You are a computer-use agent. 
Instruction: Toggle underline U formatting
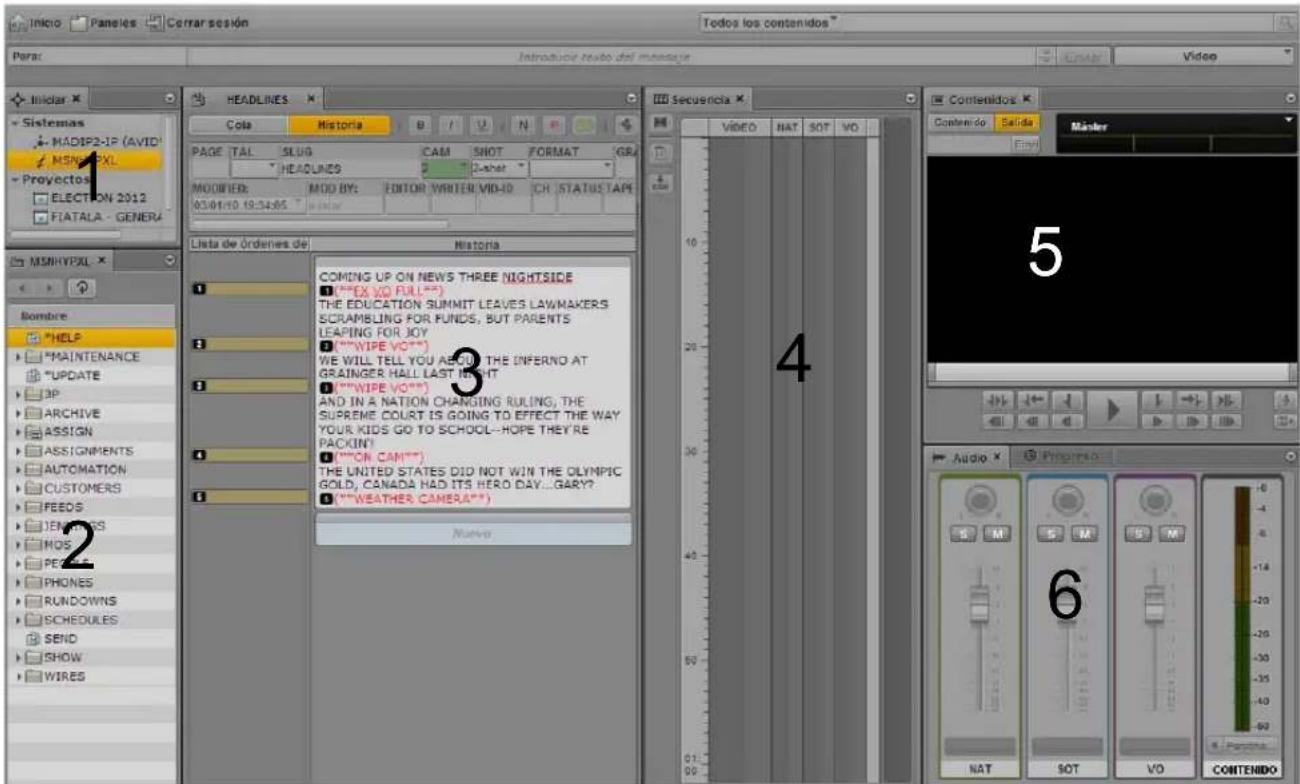point(484,126)
